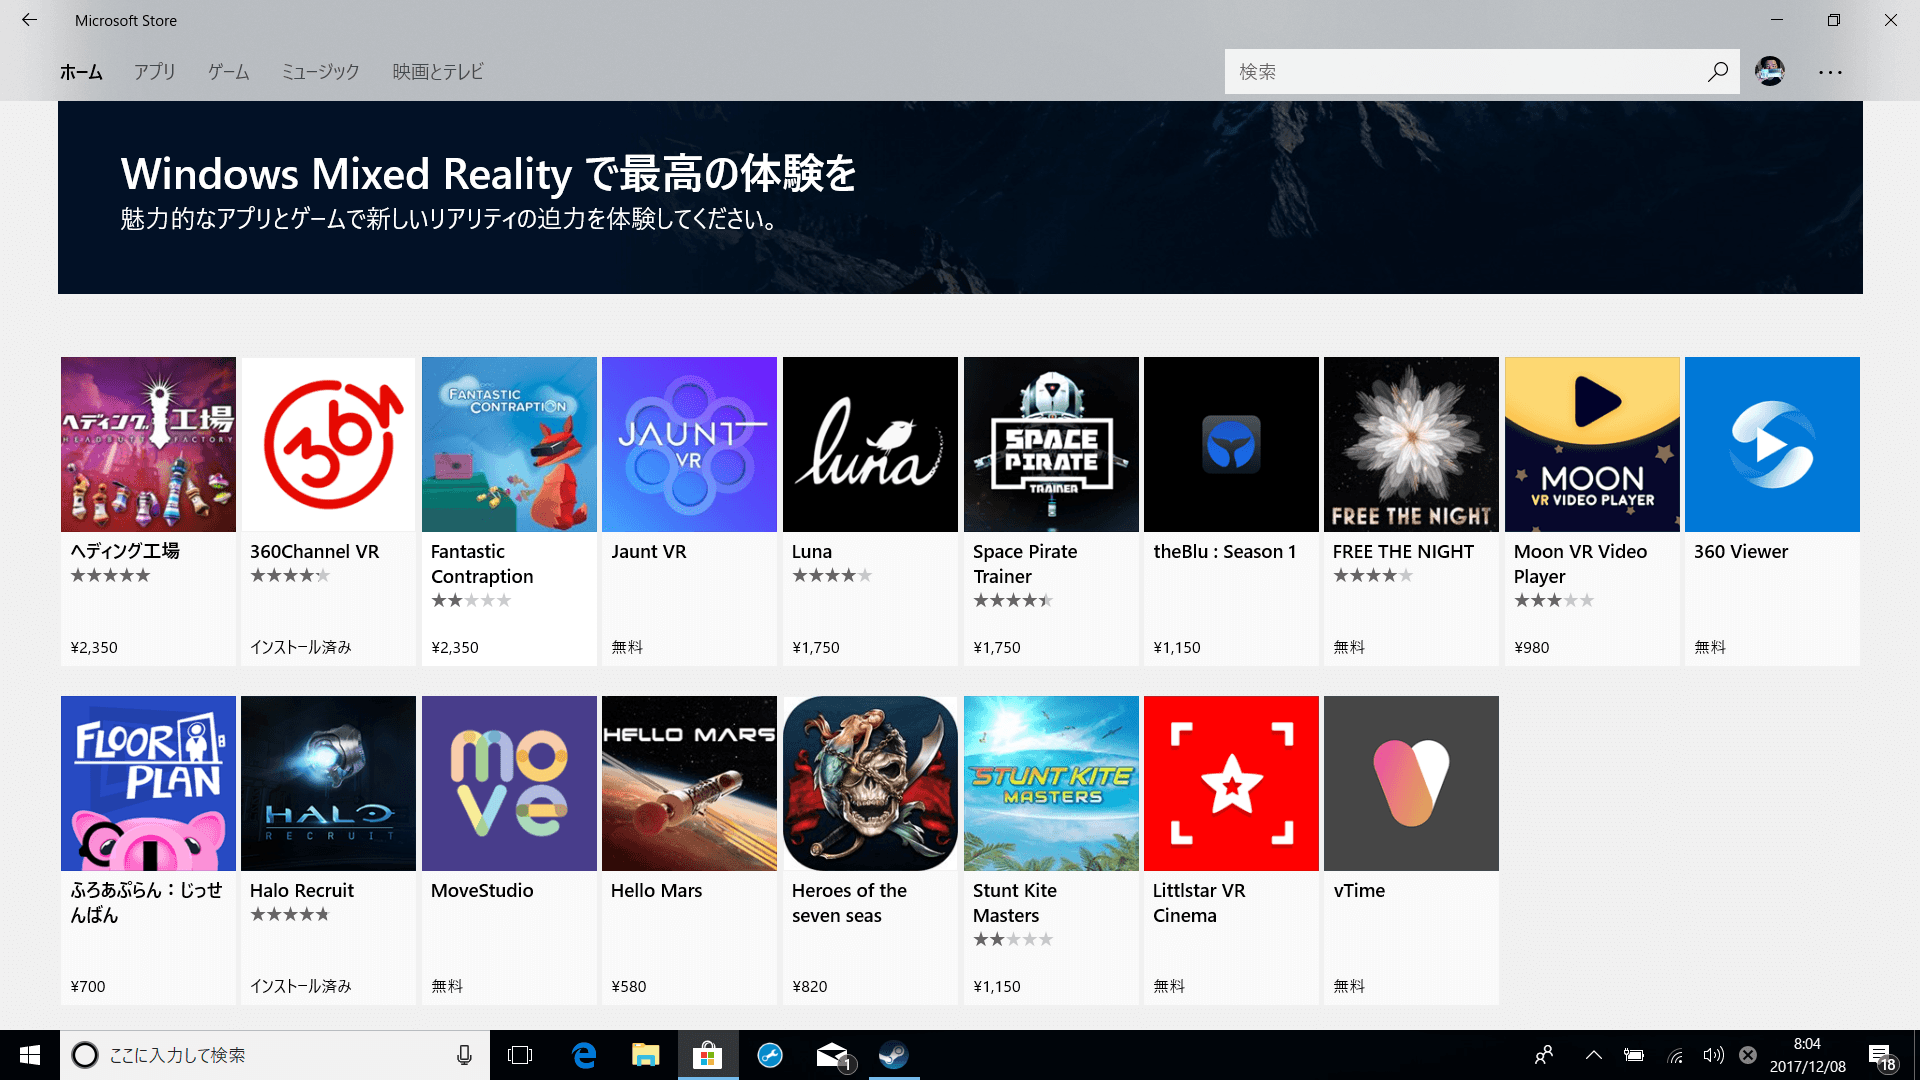This screenshot has height=1080, width=1920.
Task: Open the Start menu
Action: click(29, 1054)
